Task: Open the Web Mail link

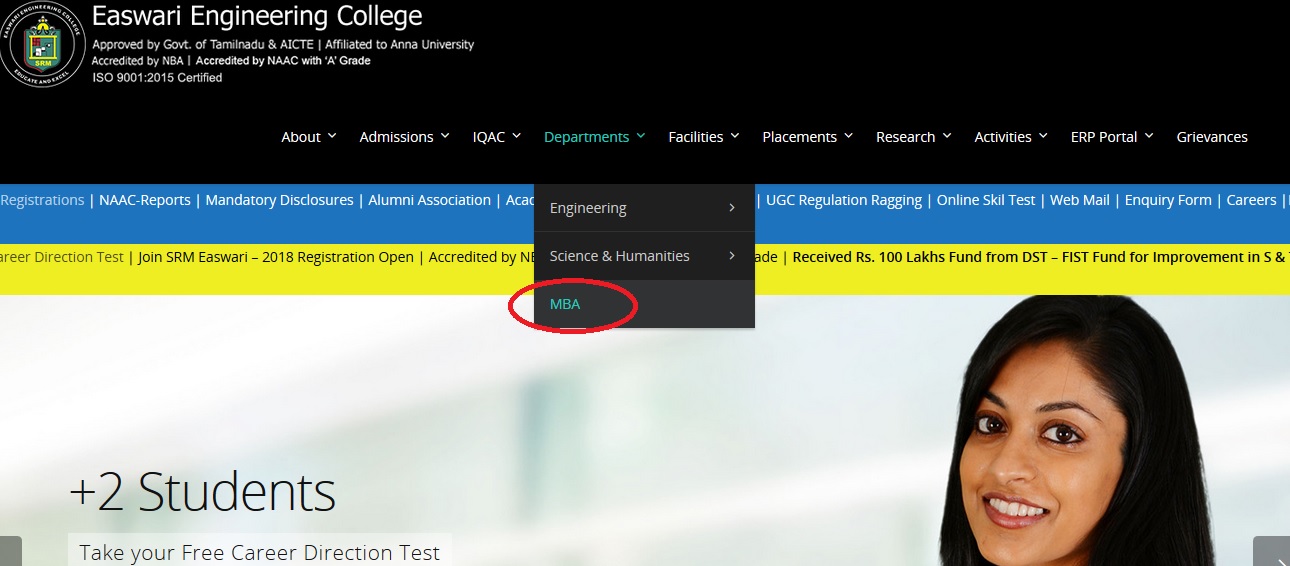Action: 1080,200
